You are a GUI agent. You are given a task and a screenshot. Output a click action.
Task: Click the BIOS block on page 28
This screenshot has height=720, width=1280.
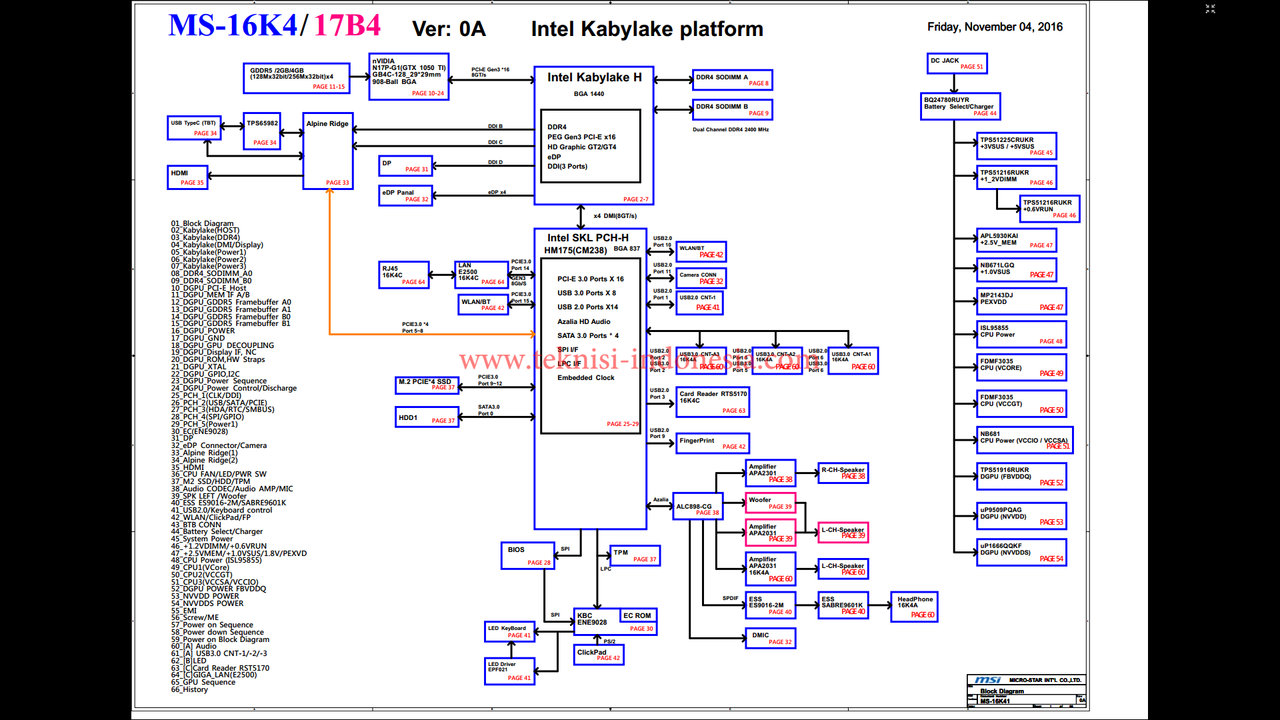click(x=529, y=556)
